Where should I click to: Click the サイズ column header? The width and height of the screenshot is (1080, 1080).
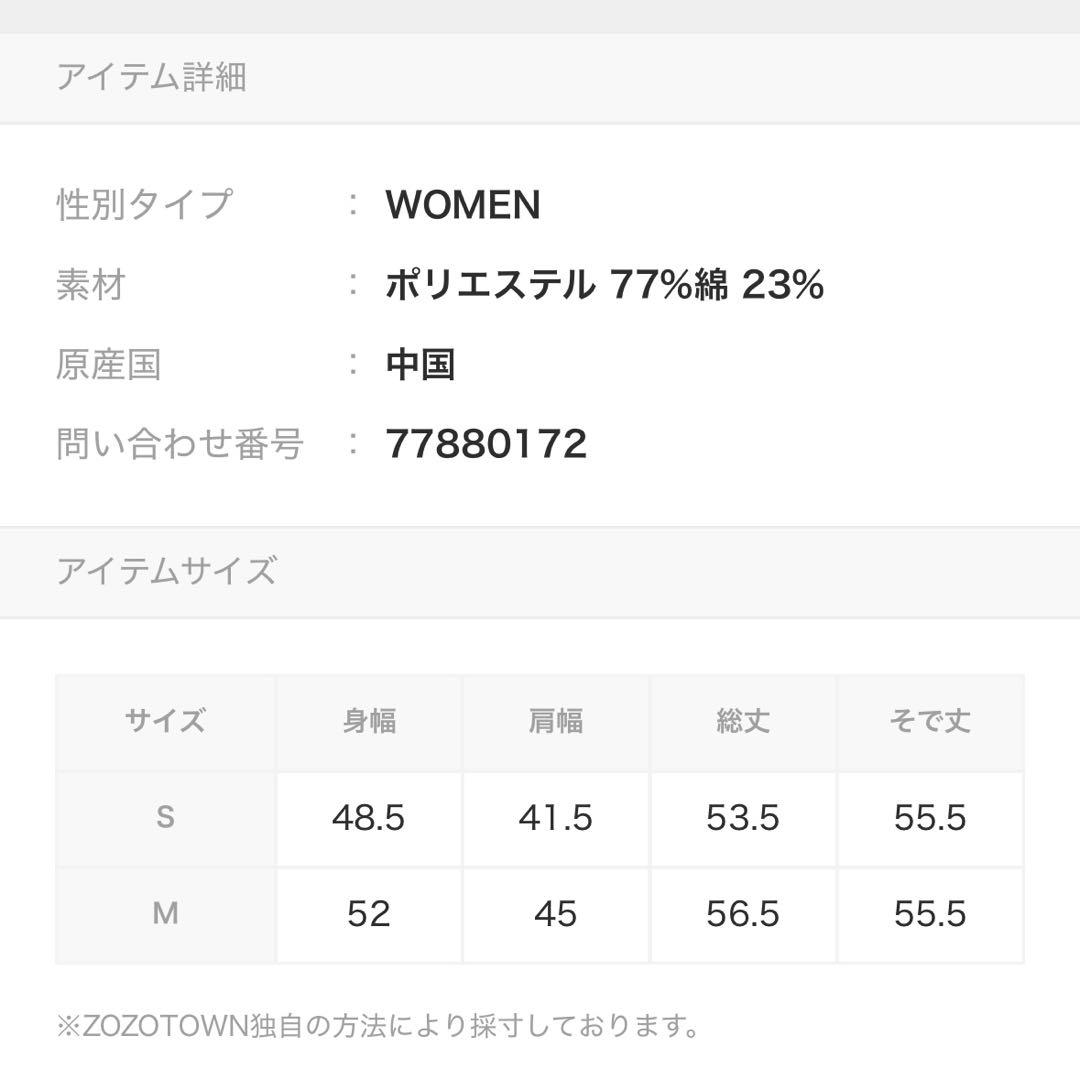[x=165, y=722]
